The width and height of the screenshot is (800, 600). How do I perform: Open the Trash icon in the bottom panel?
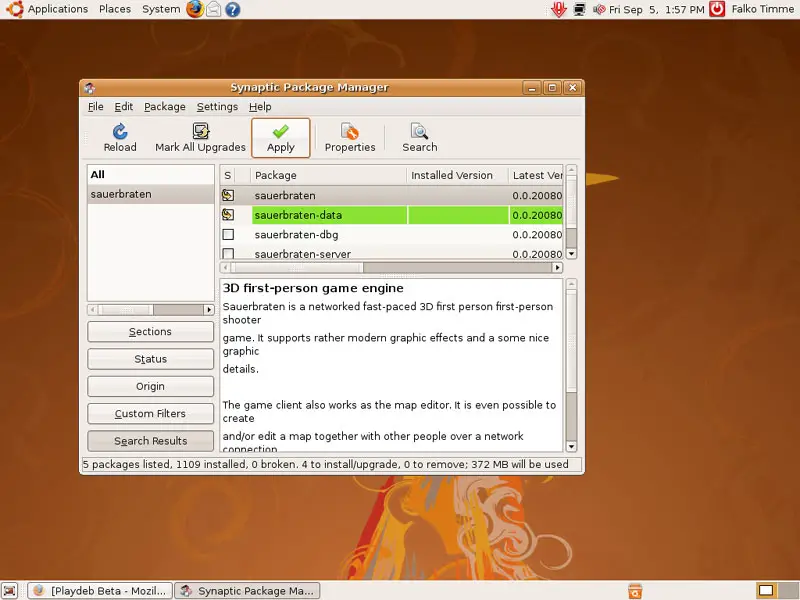[x=635, y=590]
